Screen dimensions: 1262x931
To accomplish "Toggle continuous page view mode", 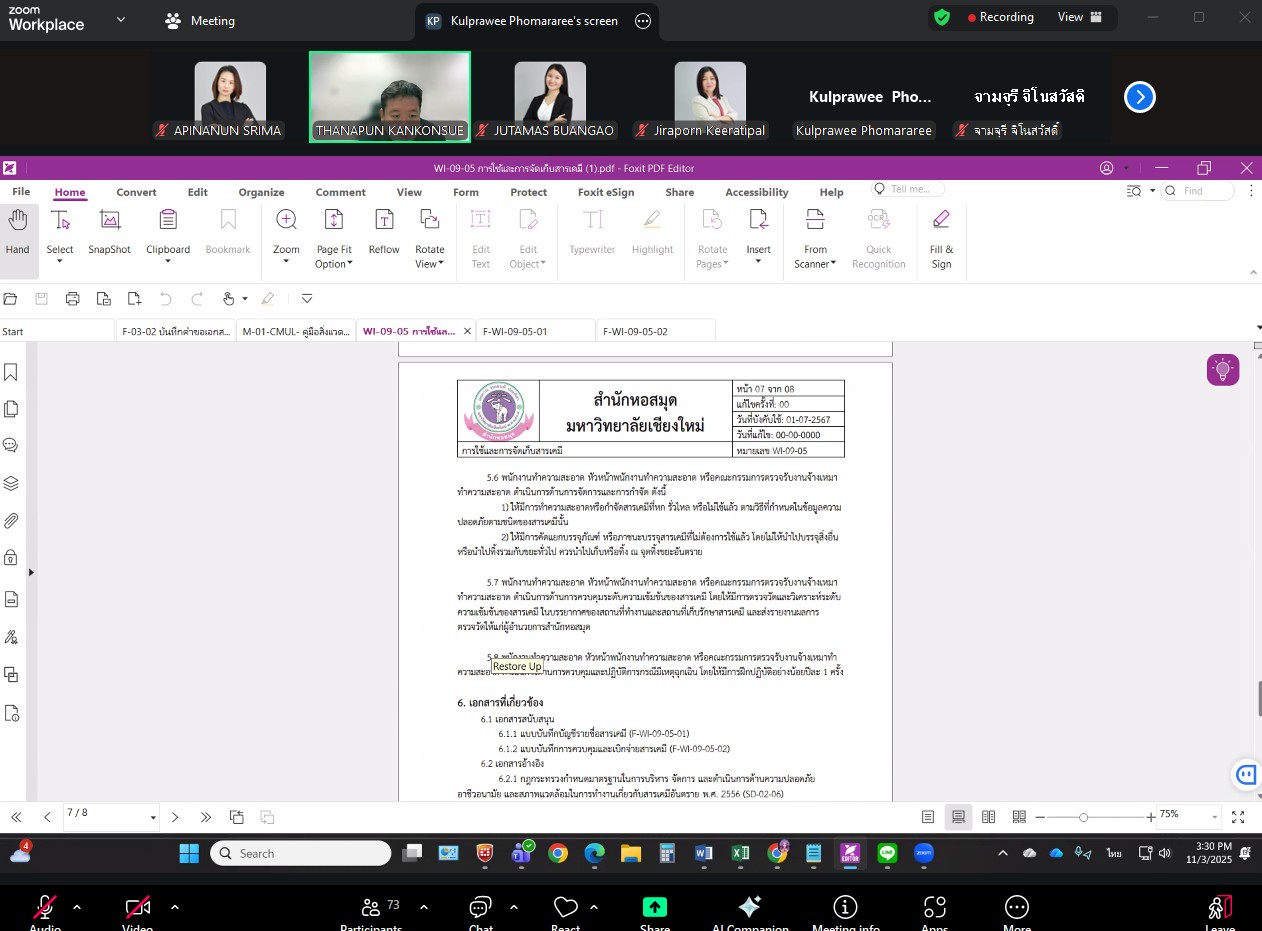I will click(x=958, y=817).
